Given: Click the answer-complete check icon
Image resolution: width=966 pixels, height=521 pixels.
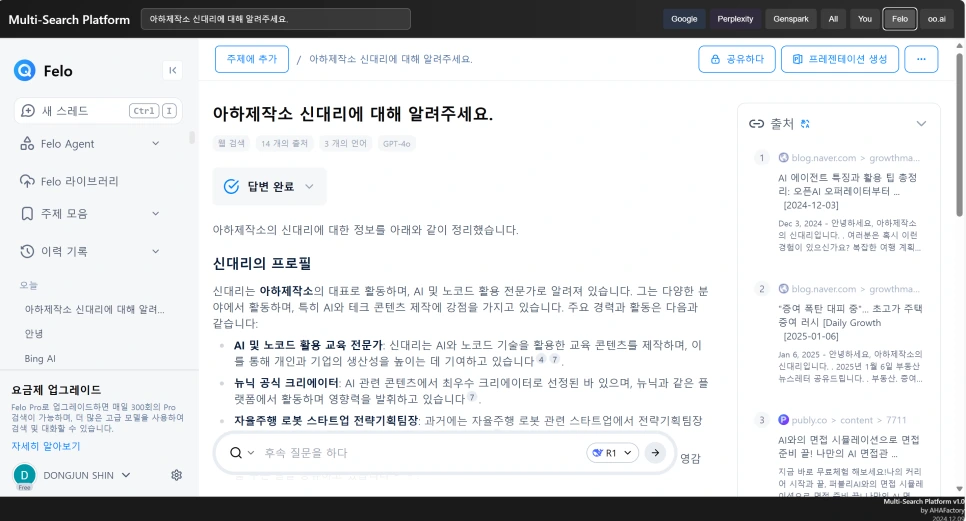Looking at the screenshot, I should tap(231, 187).
